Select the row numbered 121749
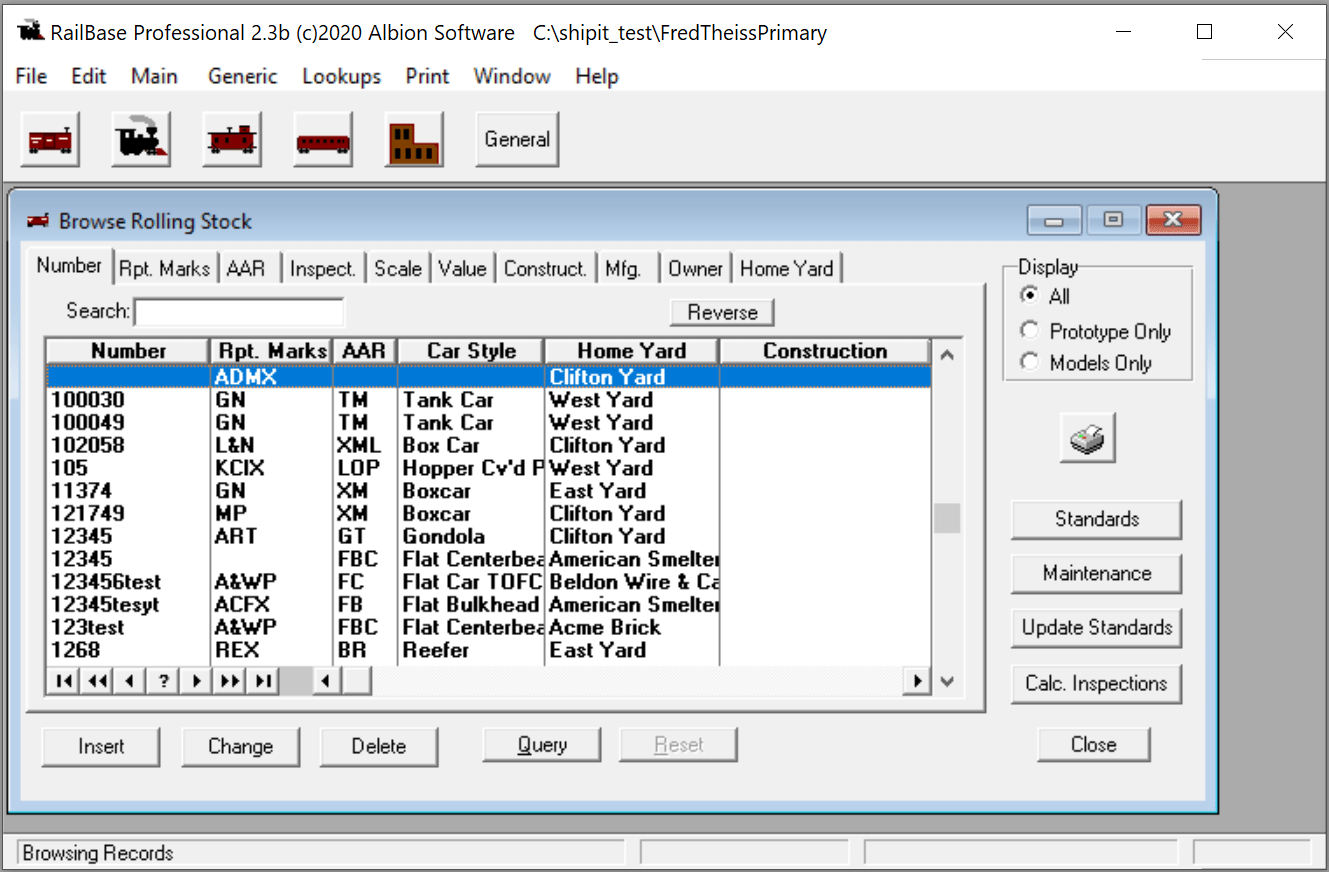 490,513
